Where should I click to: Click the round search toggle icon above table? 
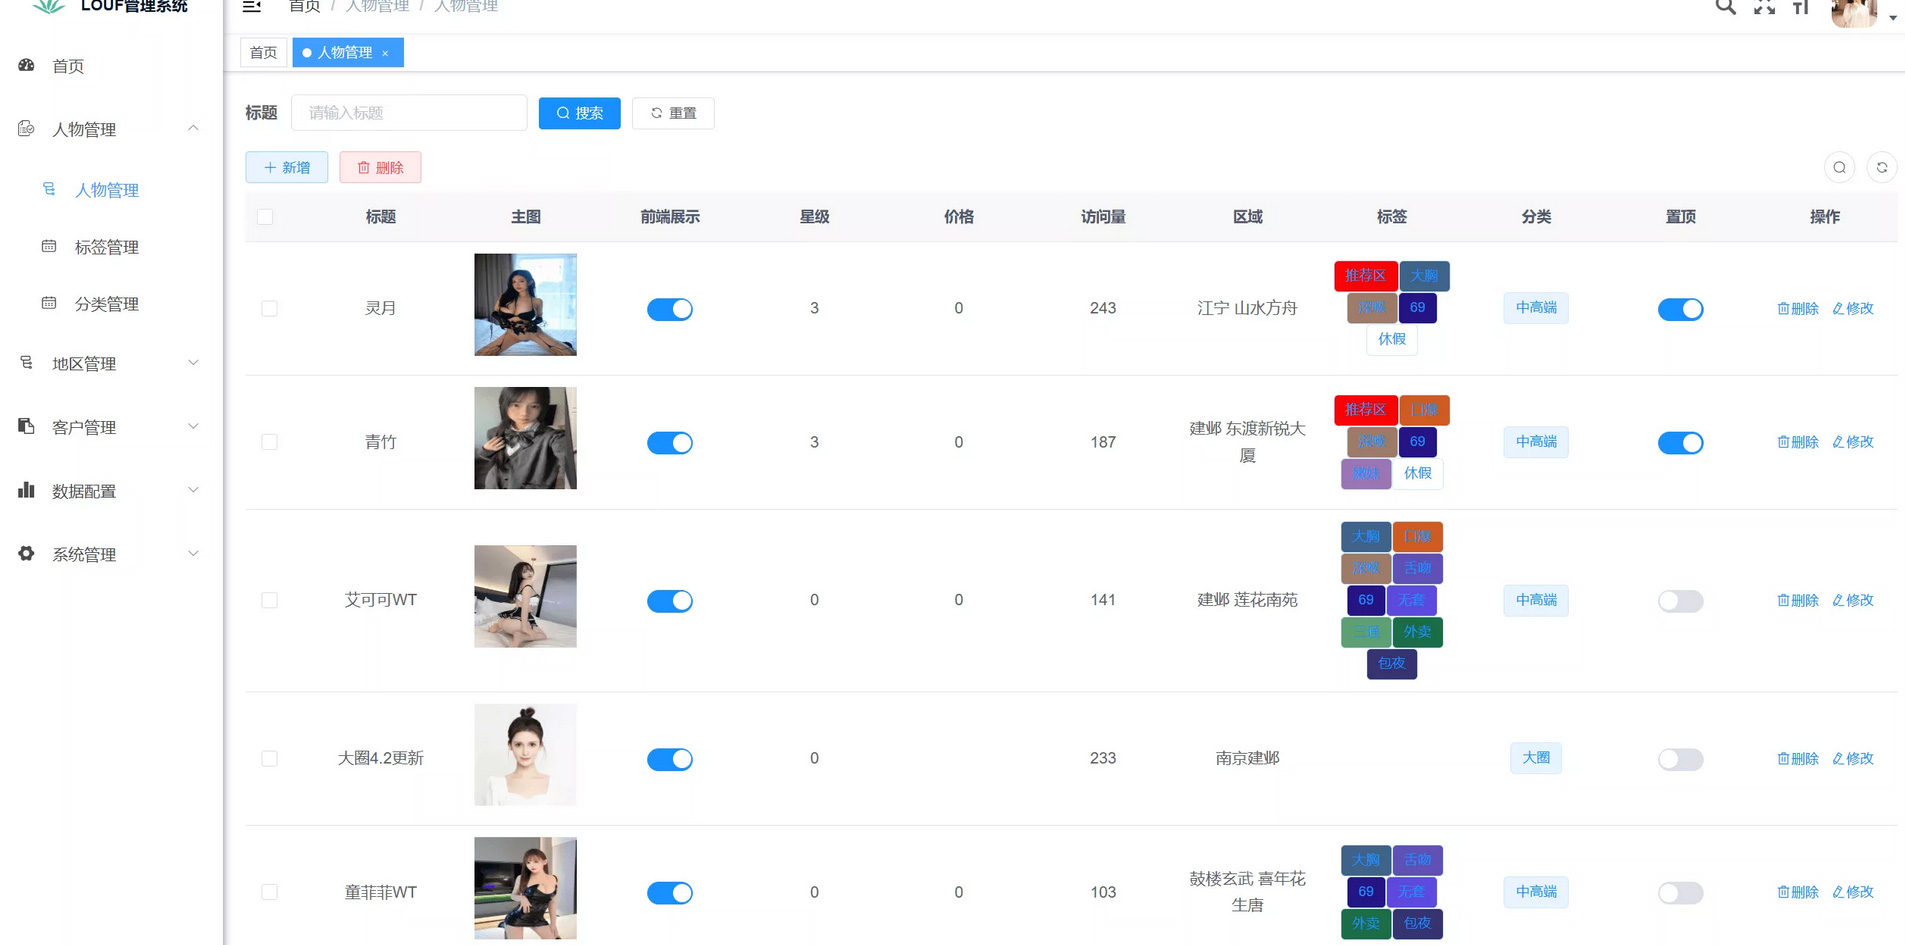1839,168
